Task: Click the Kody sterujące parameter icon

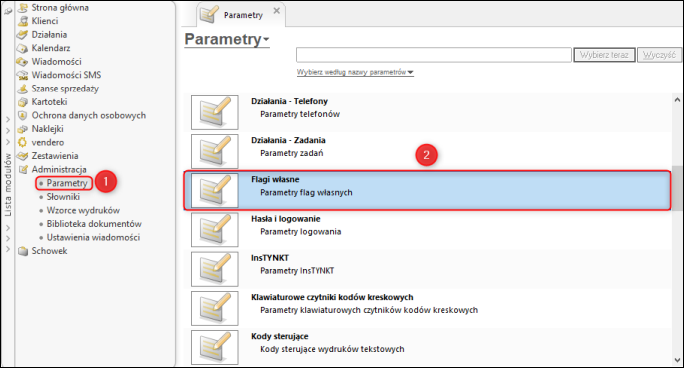Action: 215,348
